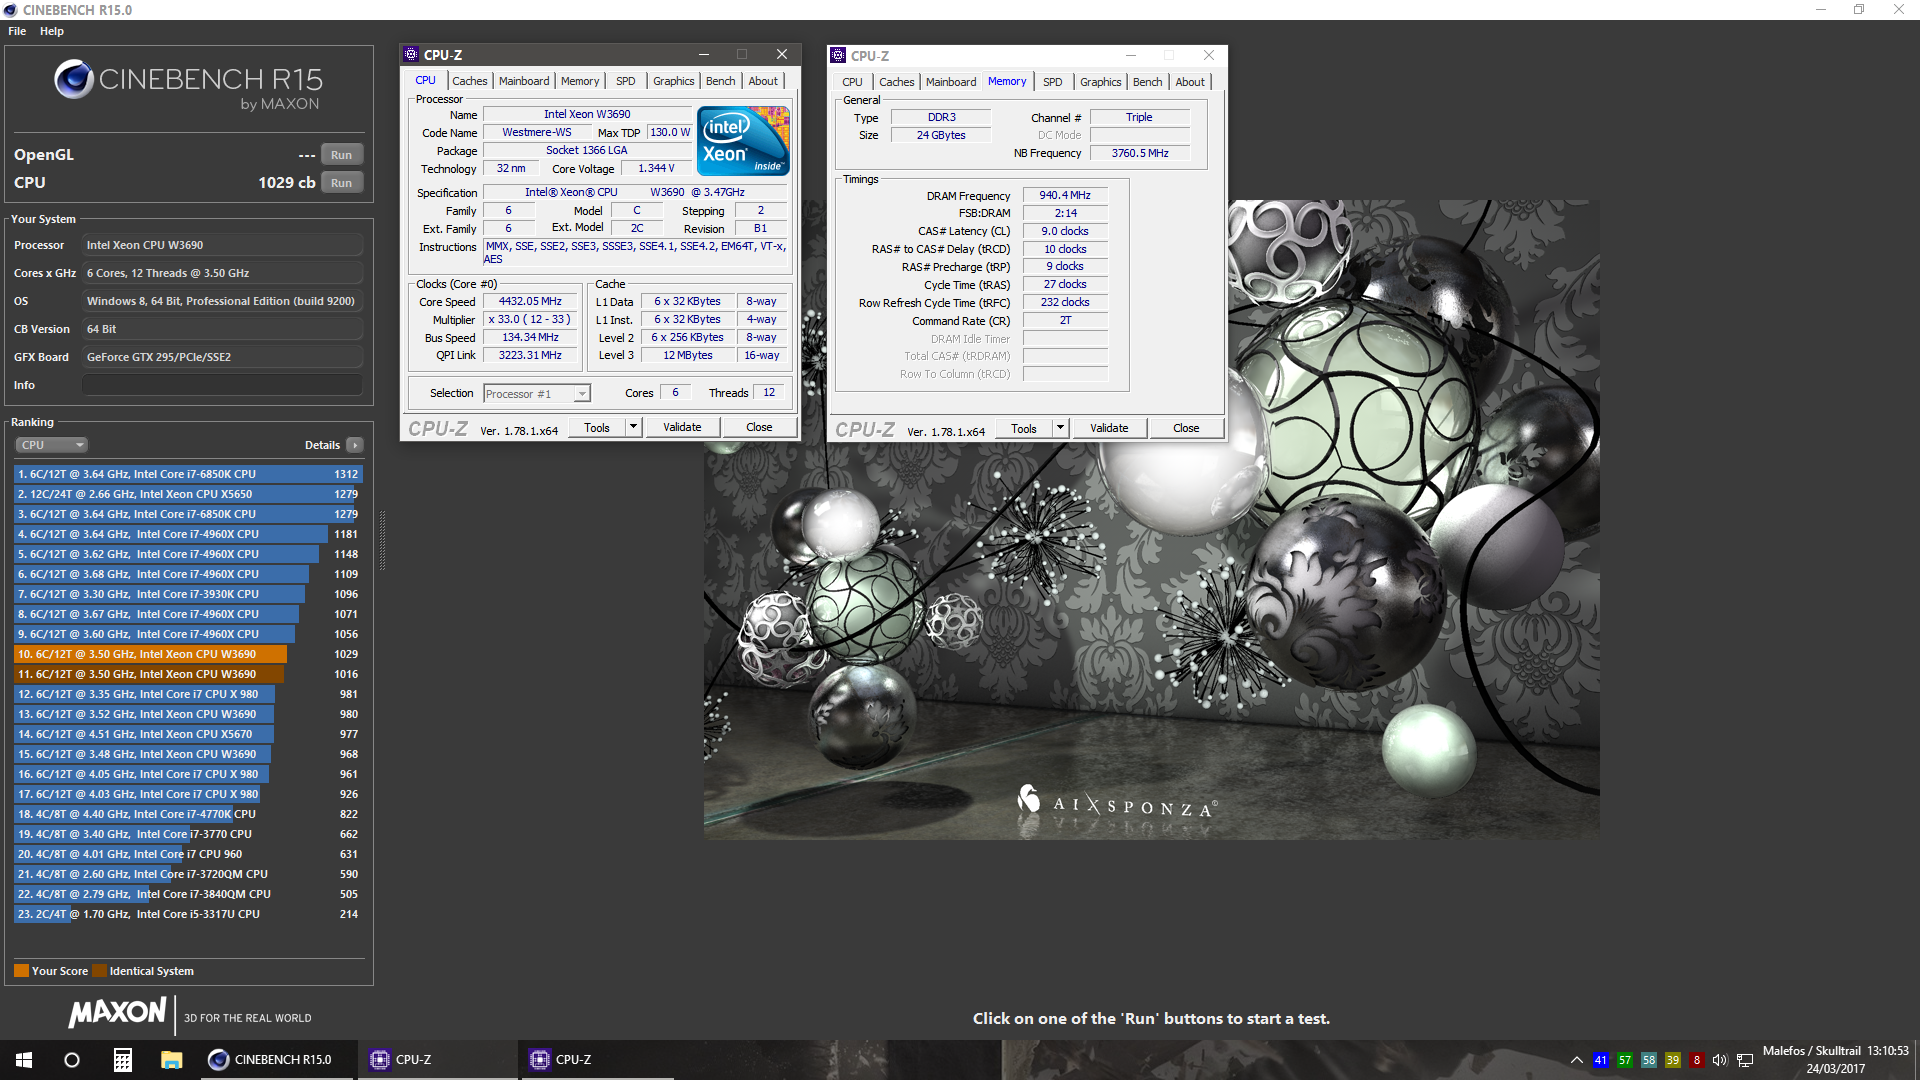
Task: Open the network tray icon
Action: (1745, 1060)
